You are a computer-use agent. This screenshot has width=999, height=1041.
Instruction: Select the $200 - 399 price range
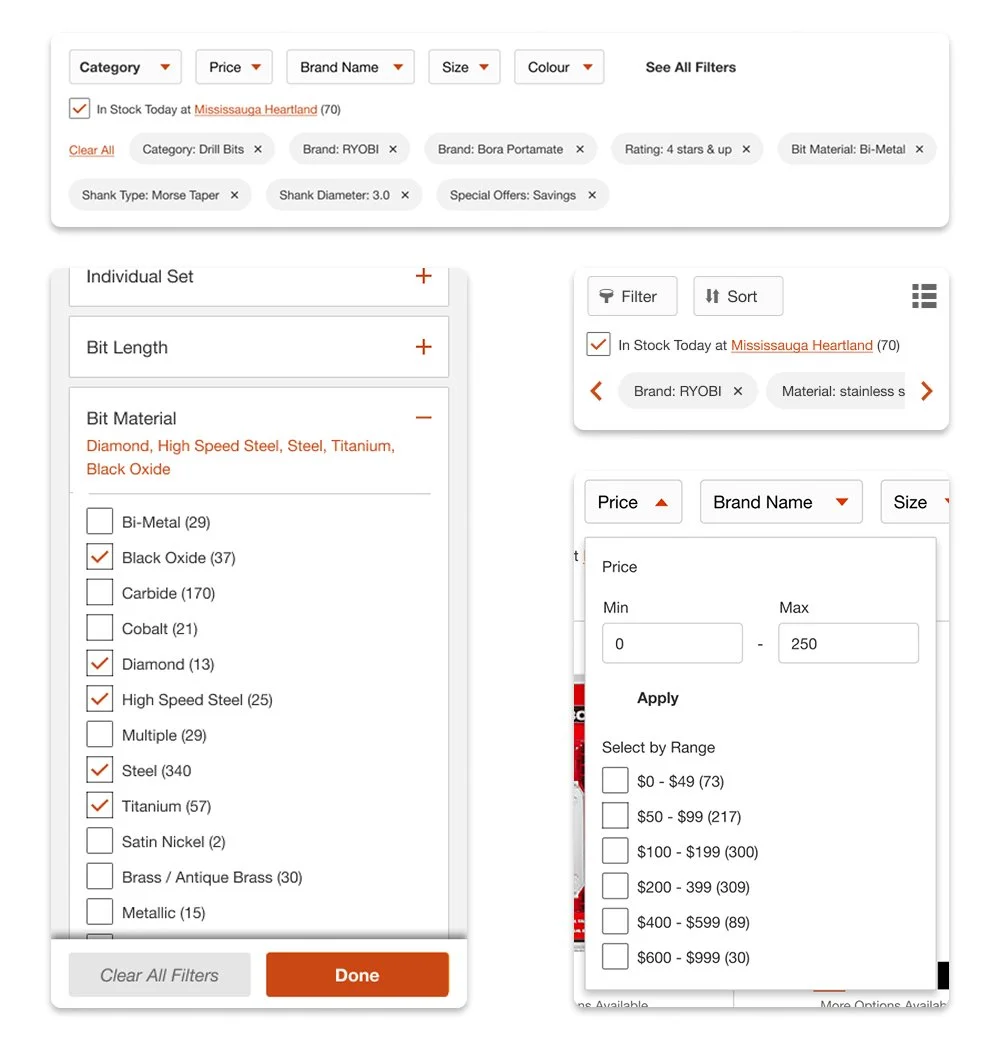(615, 886)
